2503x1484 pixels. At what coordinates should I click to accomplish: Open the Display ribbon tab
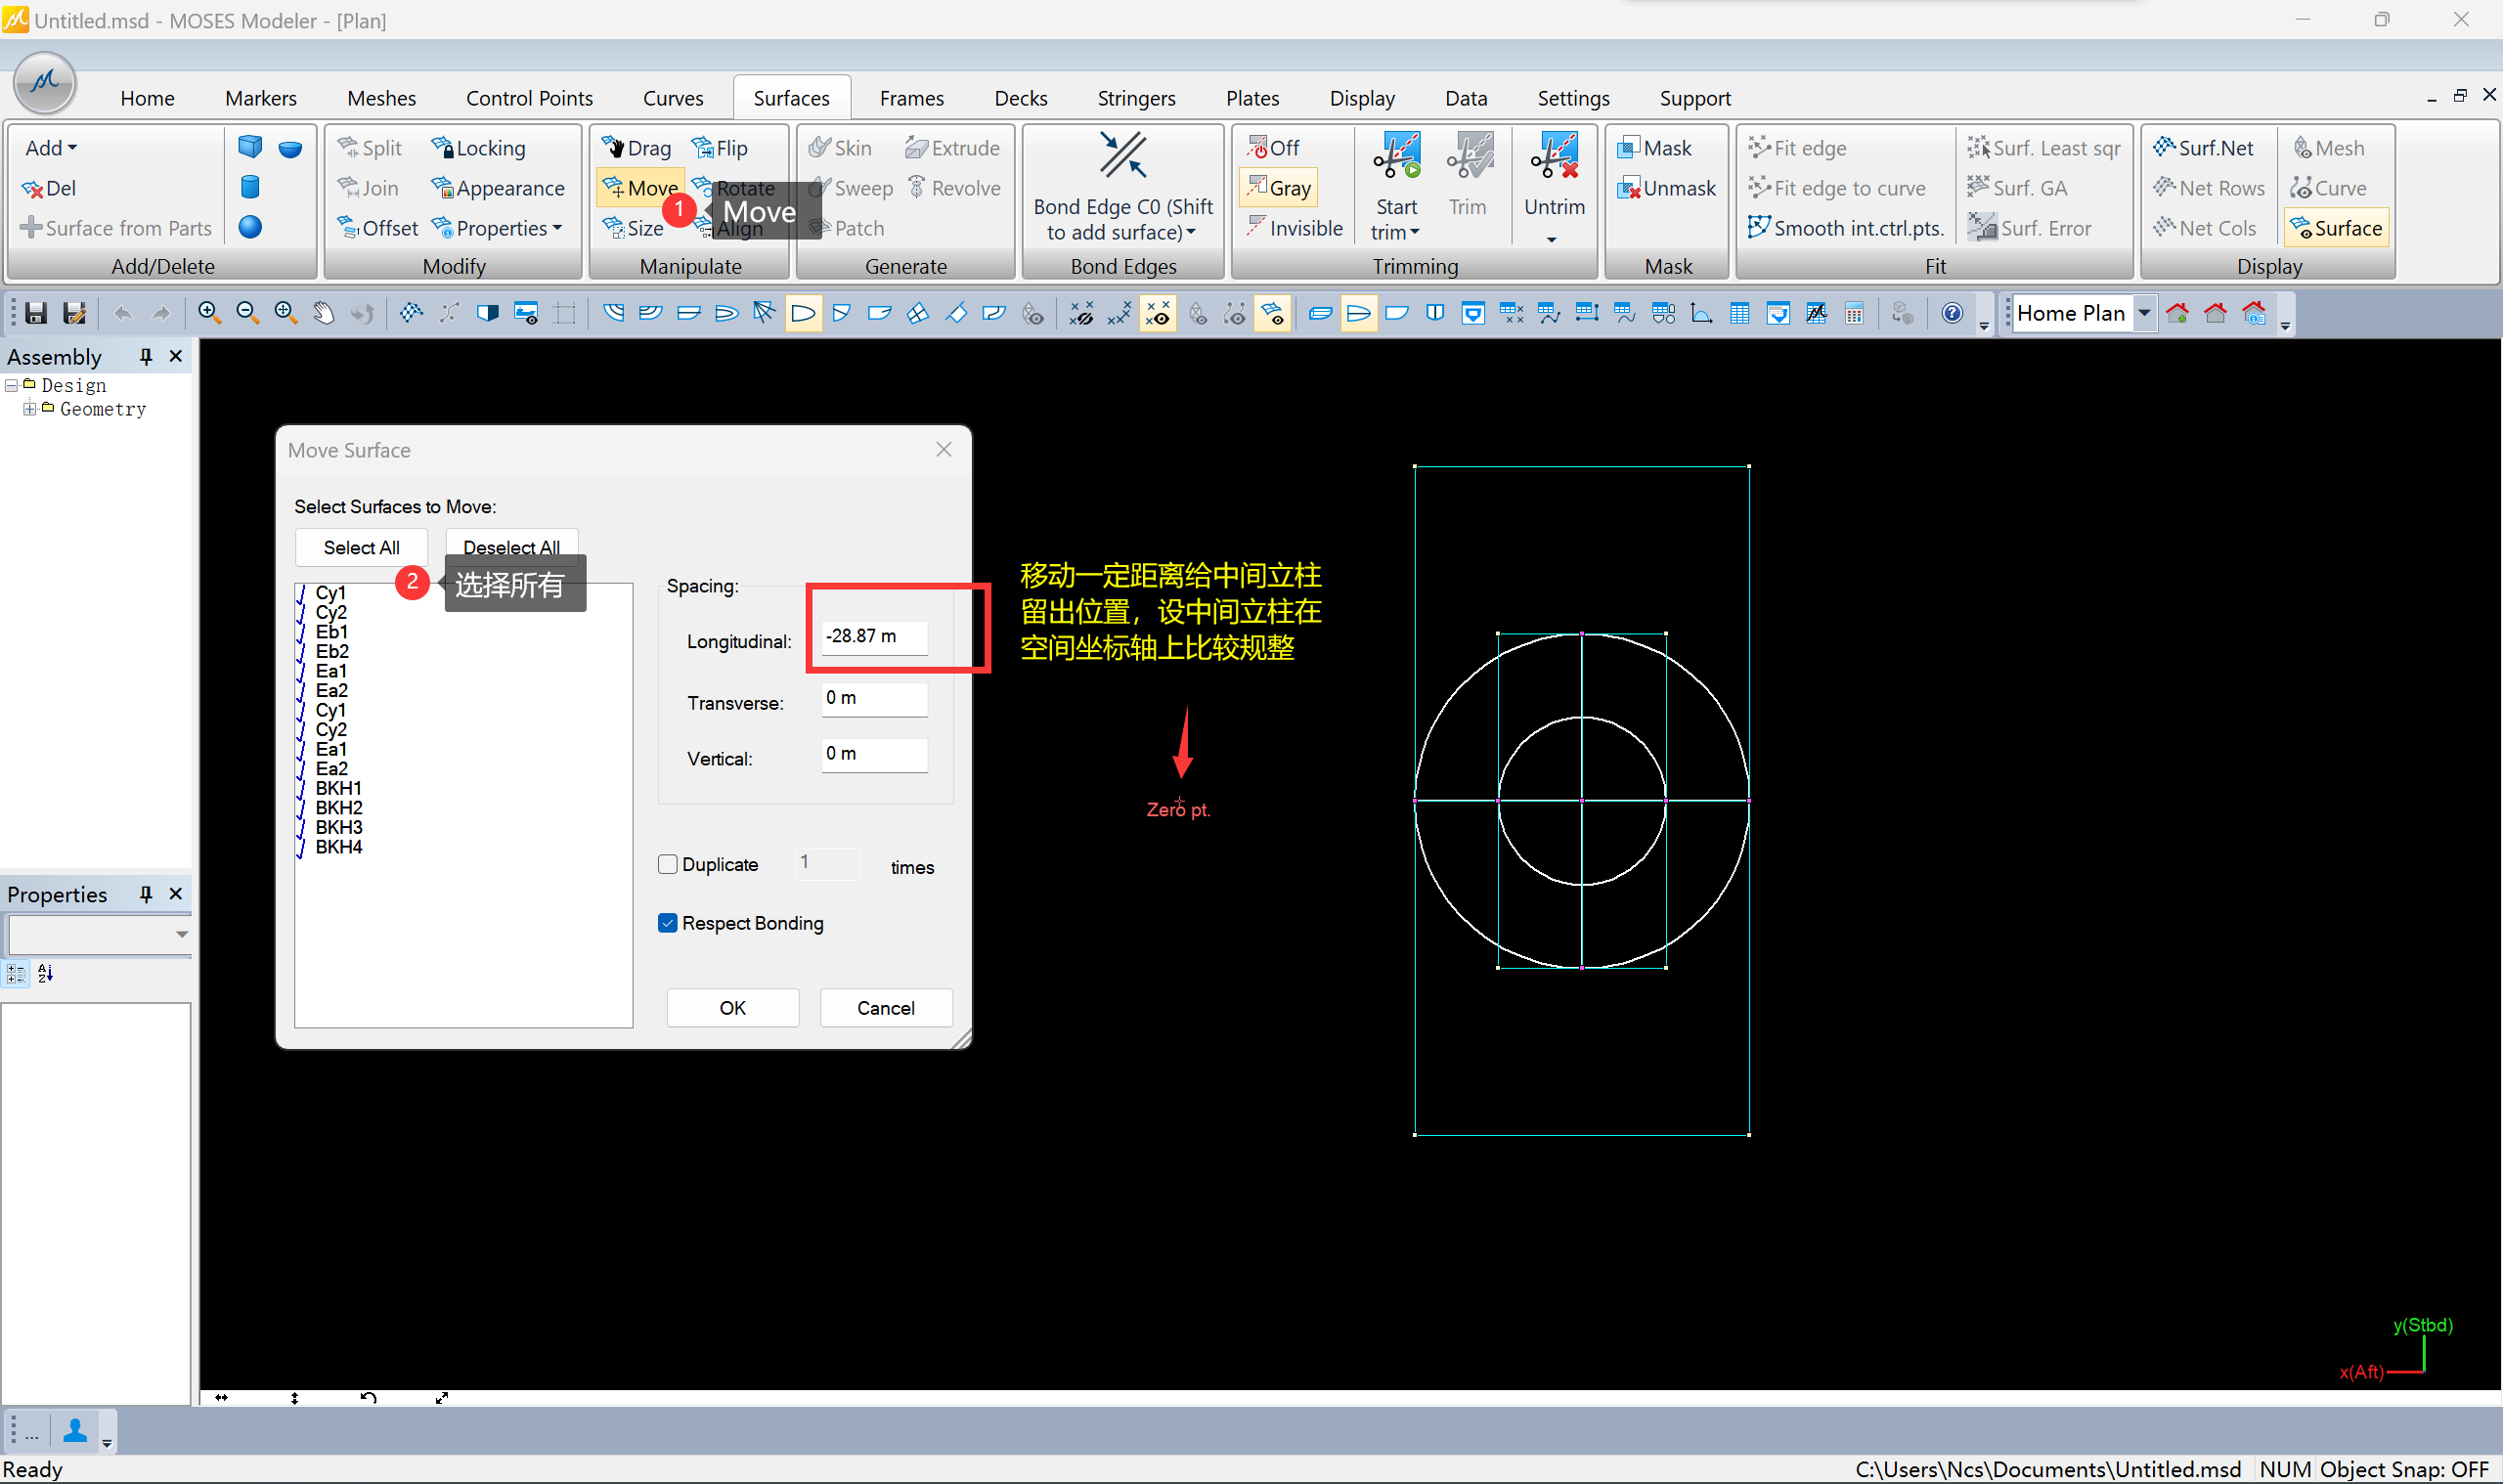(1361, 98)
